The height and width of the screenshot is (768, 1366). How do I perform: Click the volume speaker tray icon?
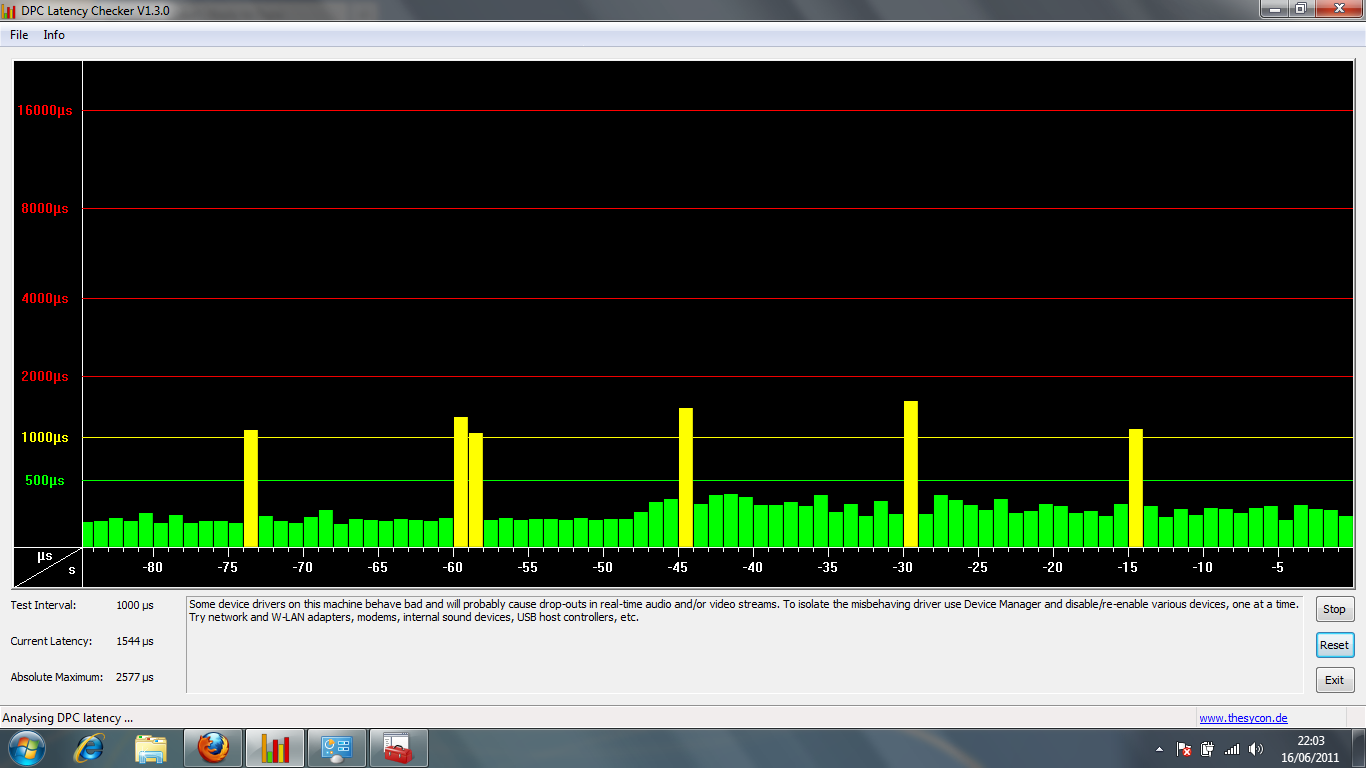(x=1256, y=749)
